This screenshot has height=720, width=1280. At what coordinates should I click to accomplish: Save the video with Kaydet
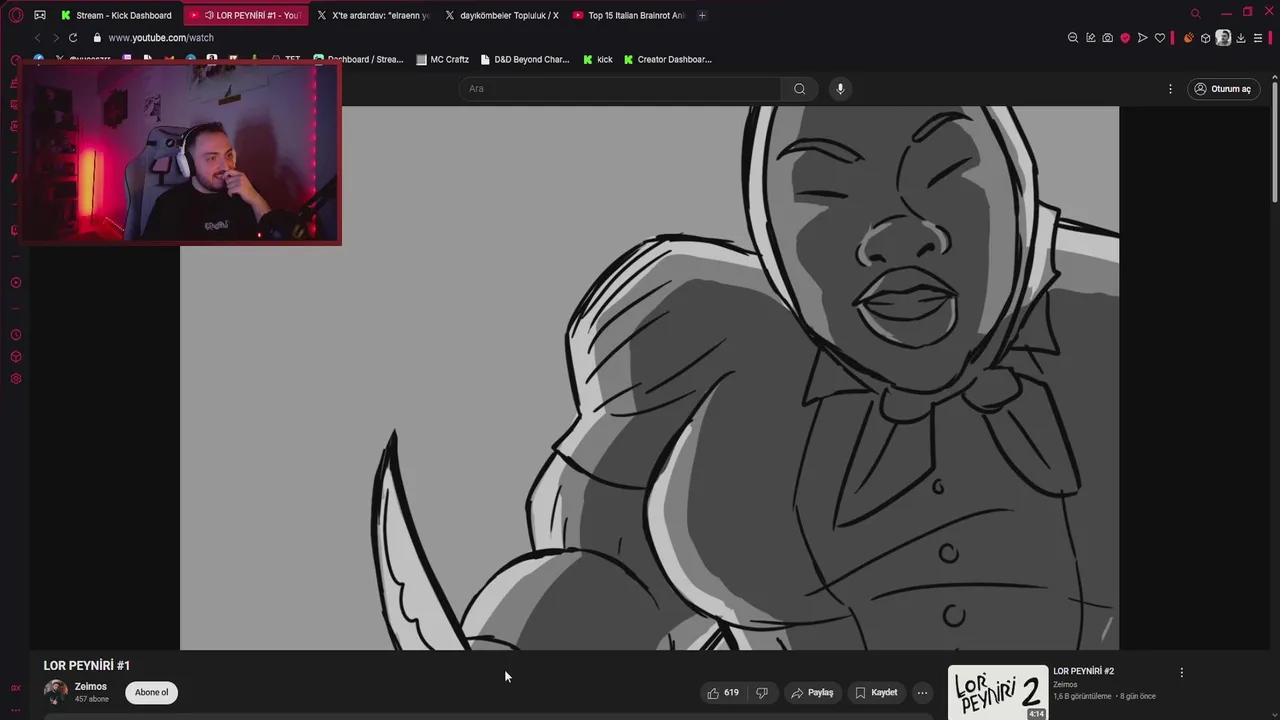(x=876, y=693)
